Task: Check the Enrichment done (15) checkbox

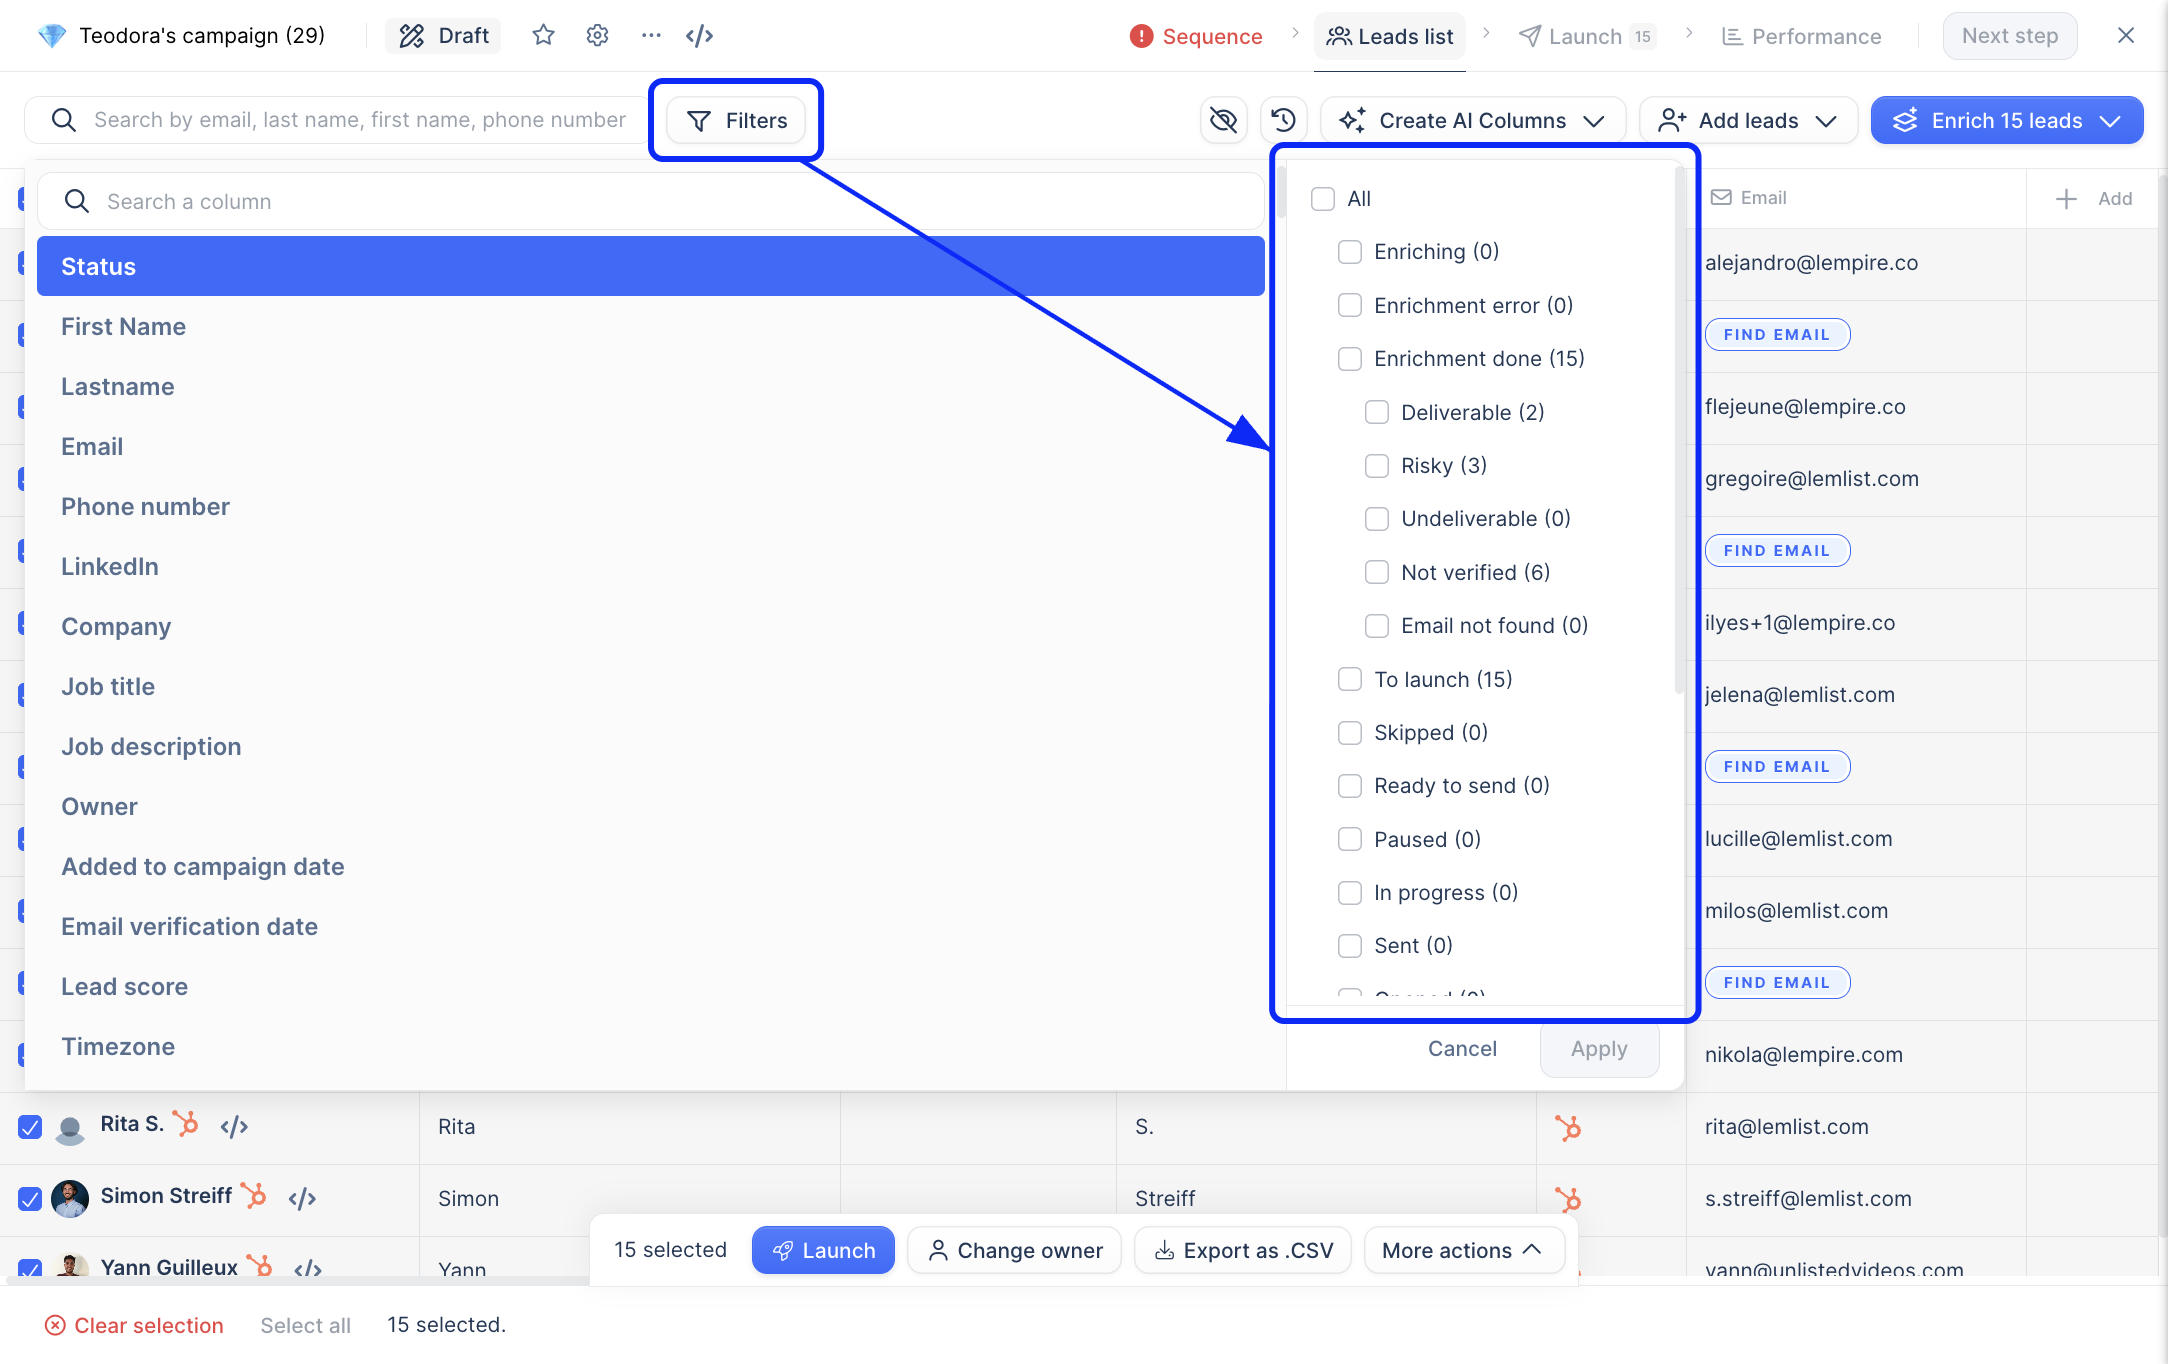Action: pyautogui.click(x=1350, y=359)
